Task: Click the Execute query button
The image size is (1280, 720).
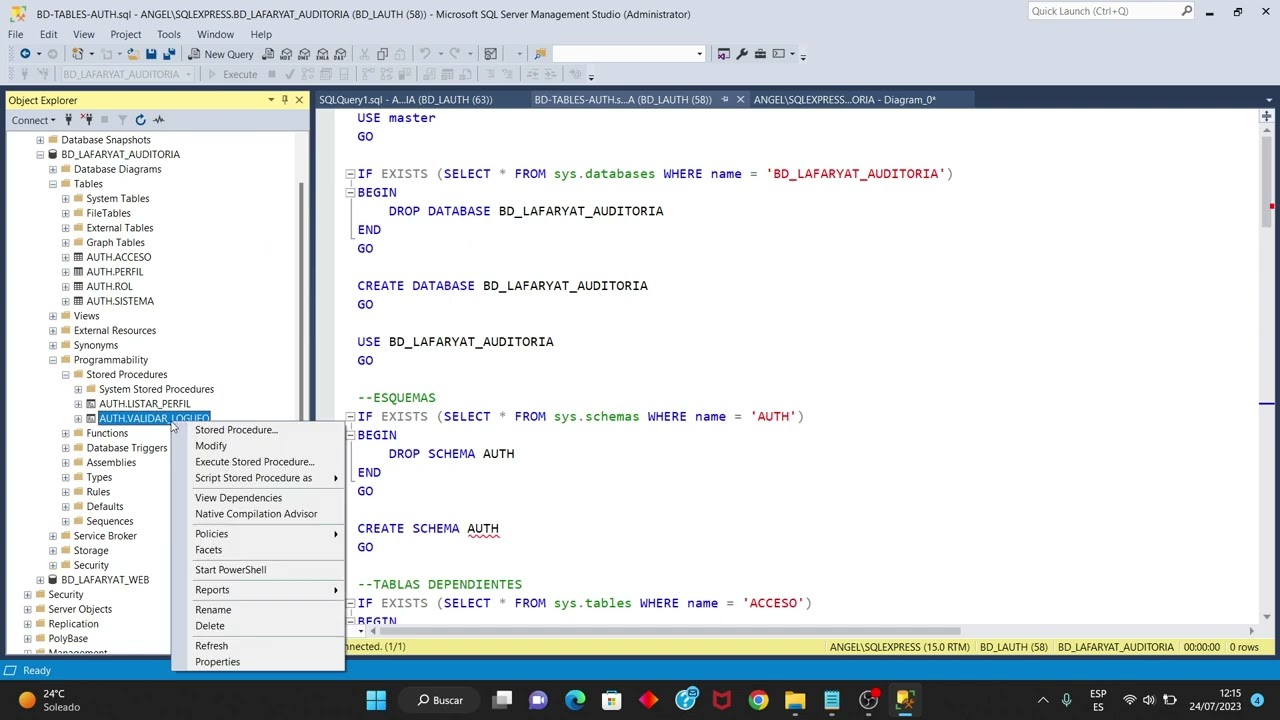Action: click(x=232, y=74)
